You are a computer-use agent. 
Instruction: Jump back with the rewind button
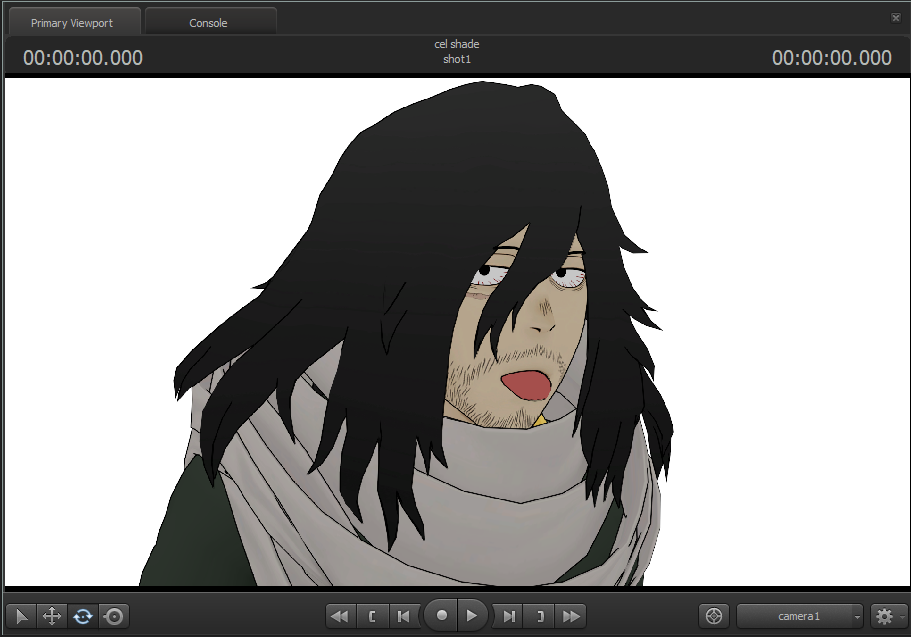coord(340,616)
